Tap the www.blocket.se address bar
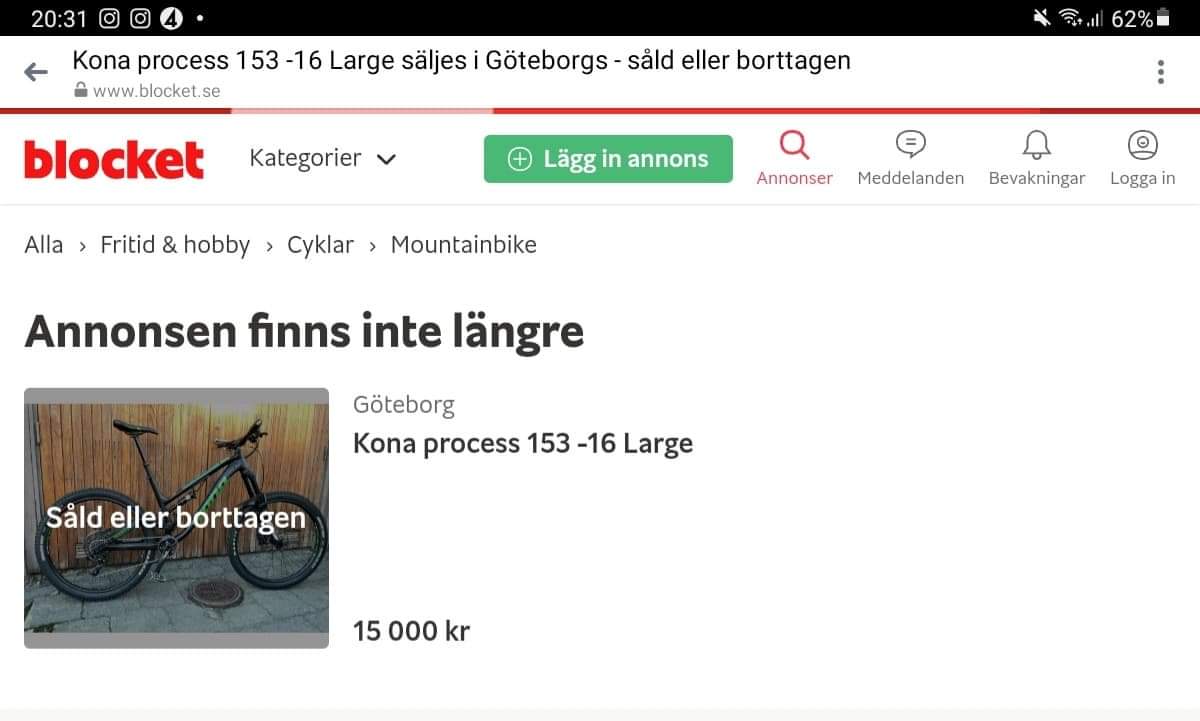Image resolution: width=1200 pixels, height=721 pixels. [157, 90]
